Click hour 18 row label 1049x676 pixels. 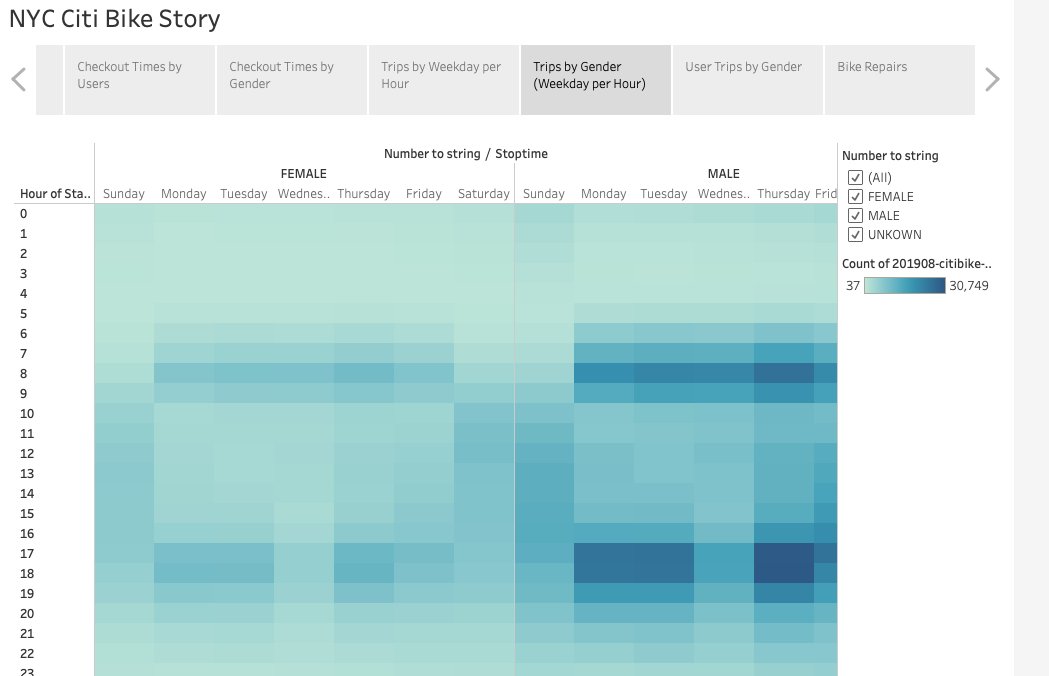click(x=27, y=574)
